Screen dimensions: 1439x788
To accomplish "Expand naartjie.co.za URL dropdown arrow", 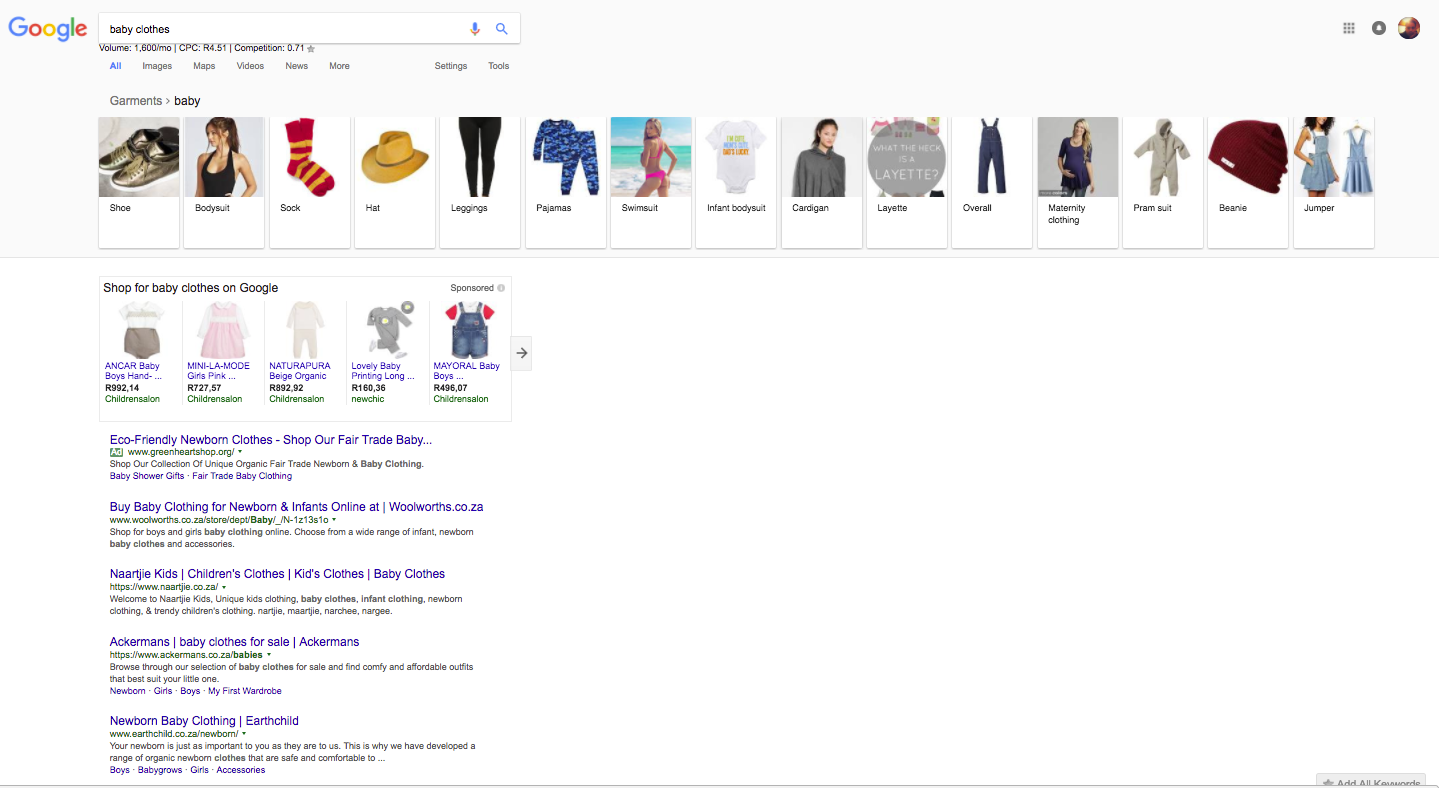I will [224, 587].
